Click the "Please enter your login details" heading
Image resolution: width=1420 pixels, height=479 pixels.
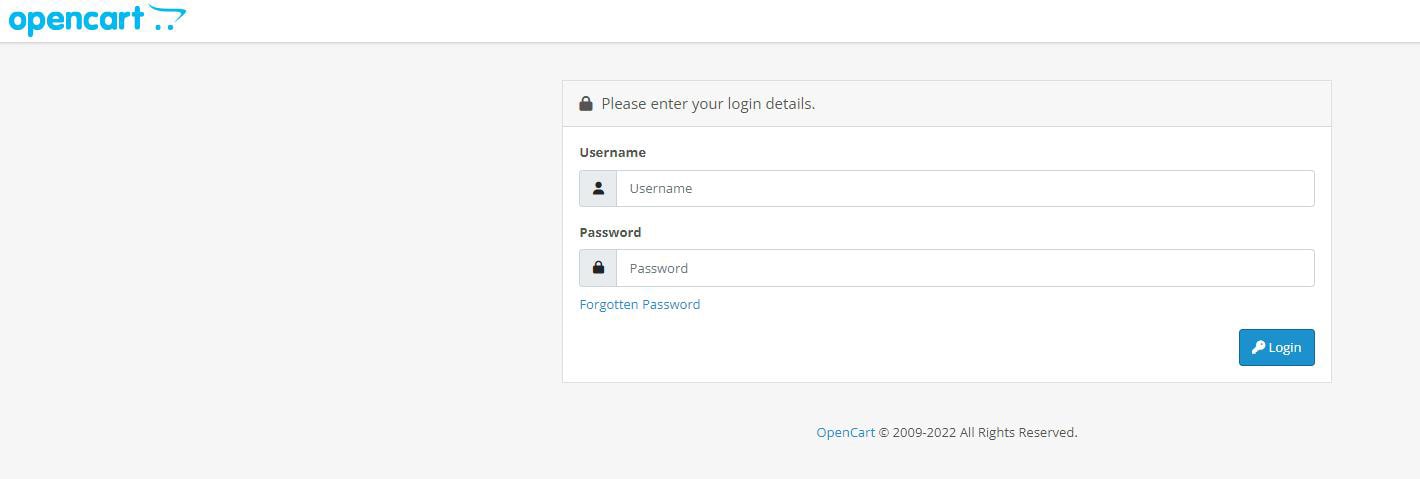708,104
